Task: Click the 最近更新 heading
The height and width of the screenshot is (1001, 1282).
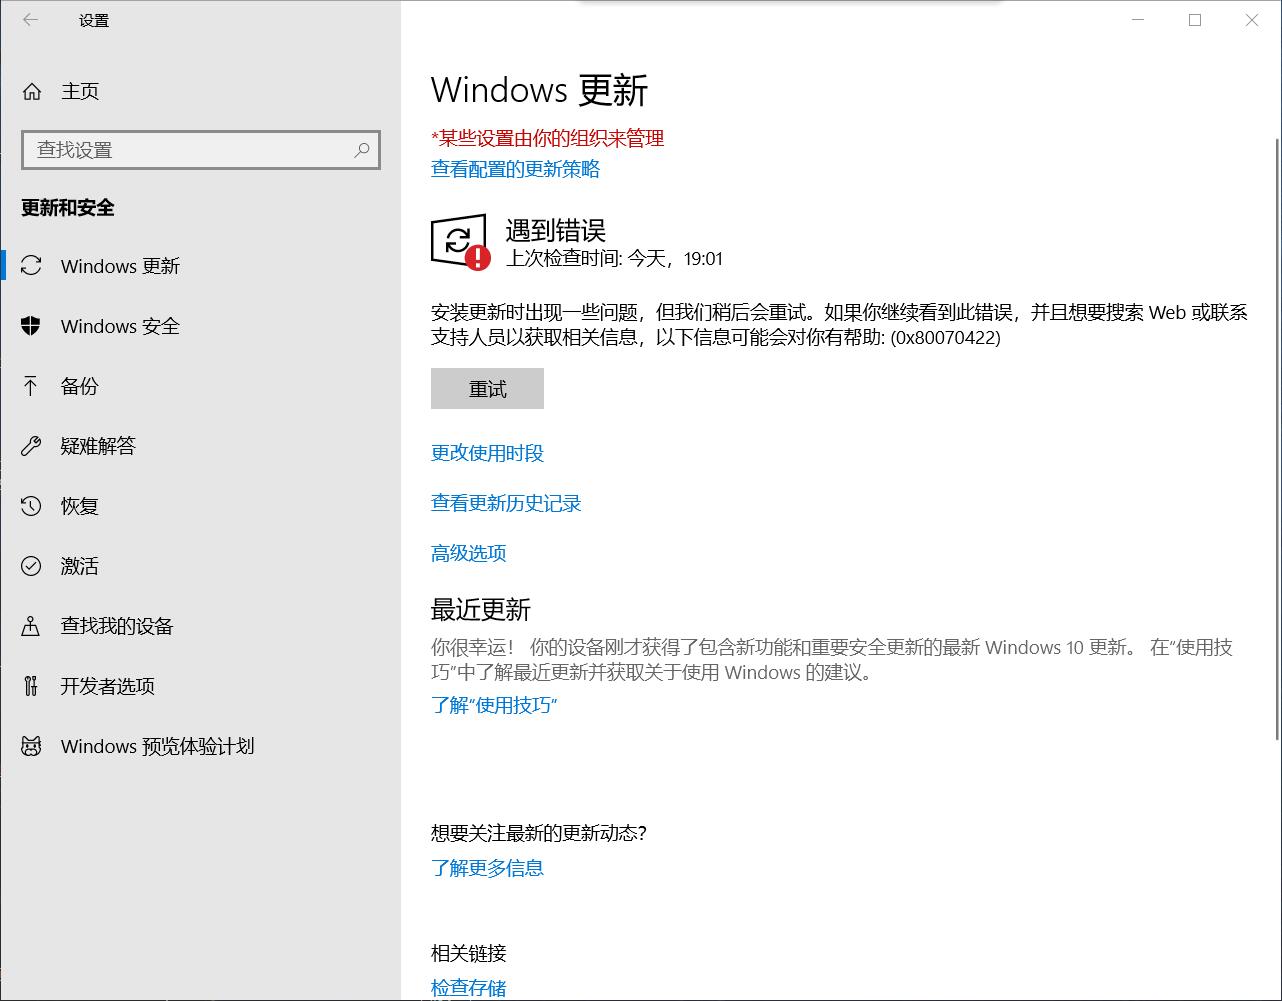Action: click(x=481, y=610)
